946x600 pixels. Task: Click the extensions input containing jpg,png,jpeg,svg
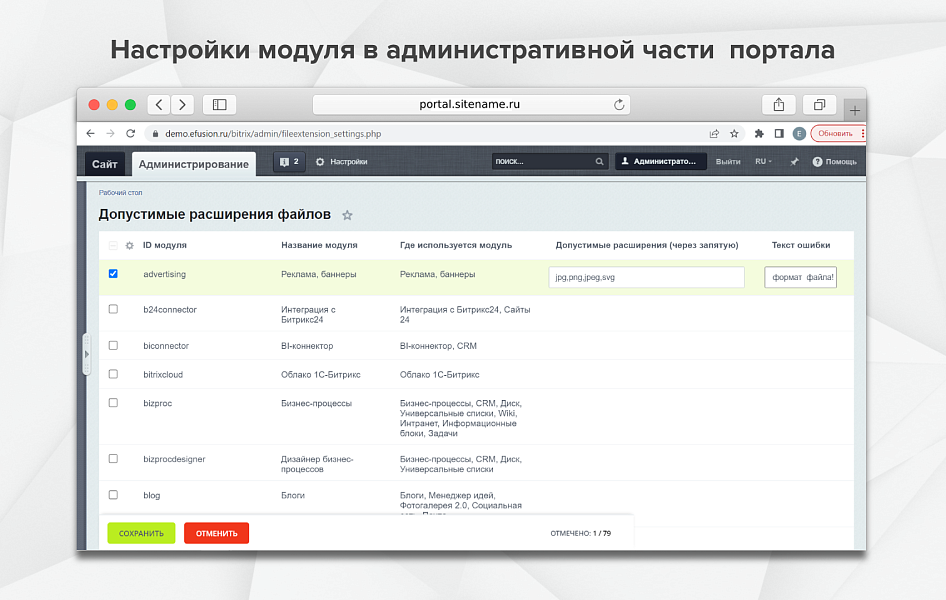[646, 276]
